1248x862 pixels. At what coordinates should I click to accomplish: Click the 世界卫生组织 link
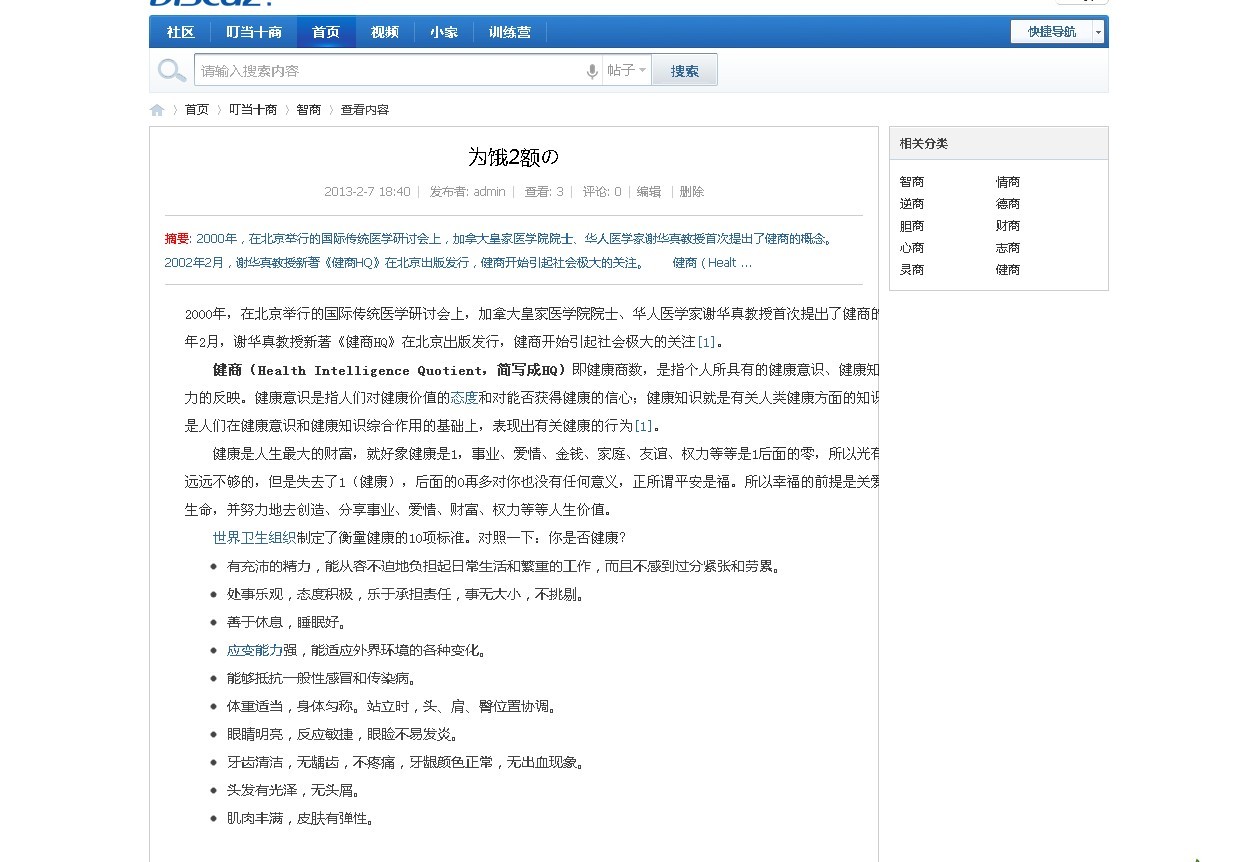click(x=254, y=538)
